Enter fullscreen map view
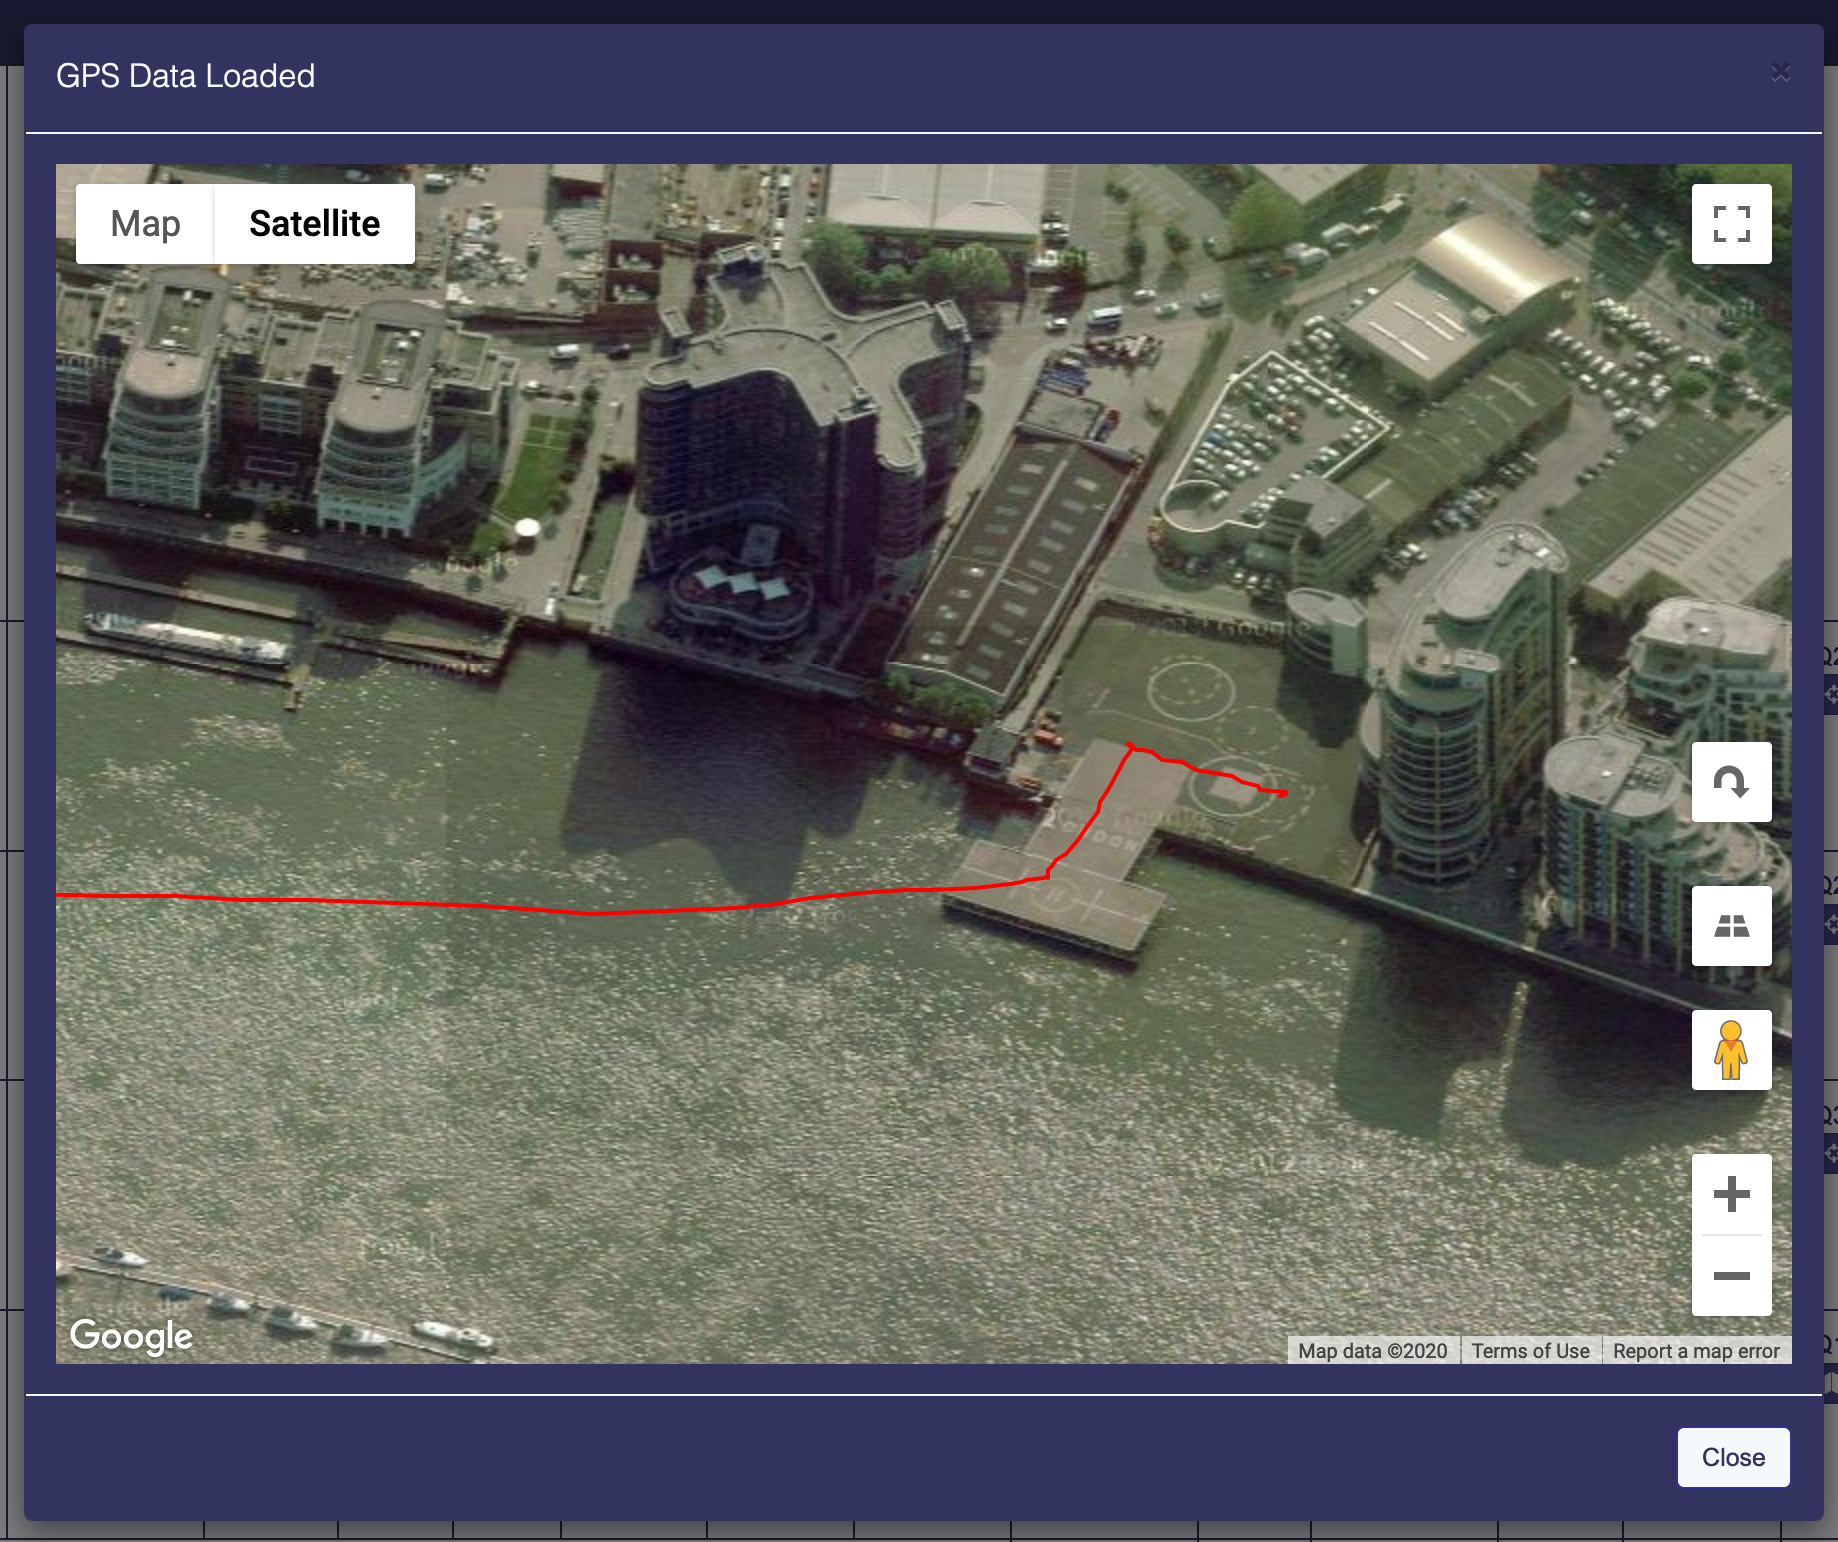 pos(1732,223)
